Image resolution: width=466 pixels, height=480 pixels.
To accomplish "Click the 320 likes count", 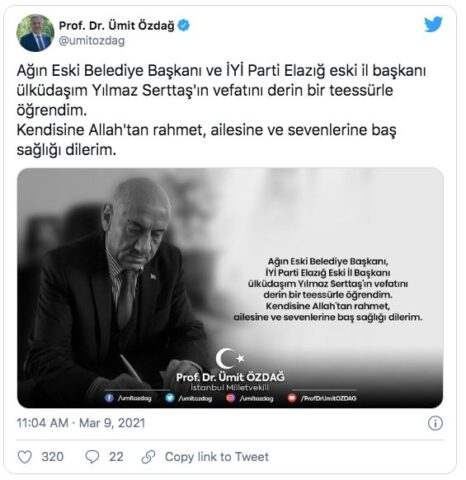I will click(53, 457).
